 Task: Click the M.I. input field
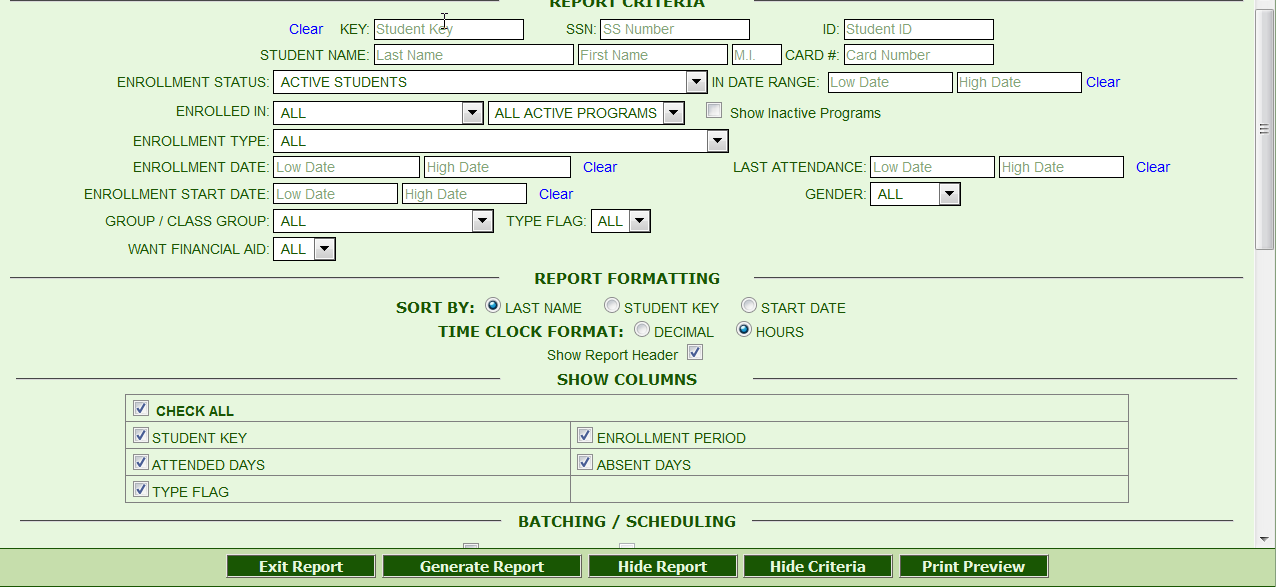pyautogui.click(x=757, y=55)
